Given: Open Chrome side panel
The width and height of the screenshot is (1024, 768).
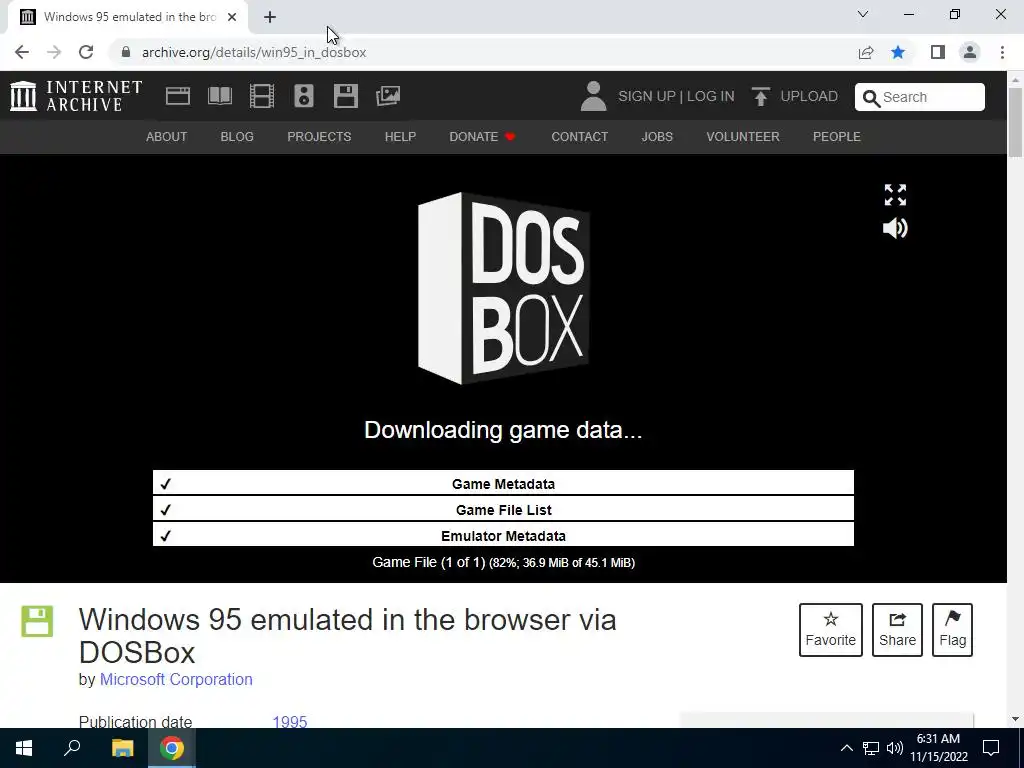Looking at the screenshot, I should (x=938, y=52).
